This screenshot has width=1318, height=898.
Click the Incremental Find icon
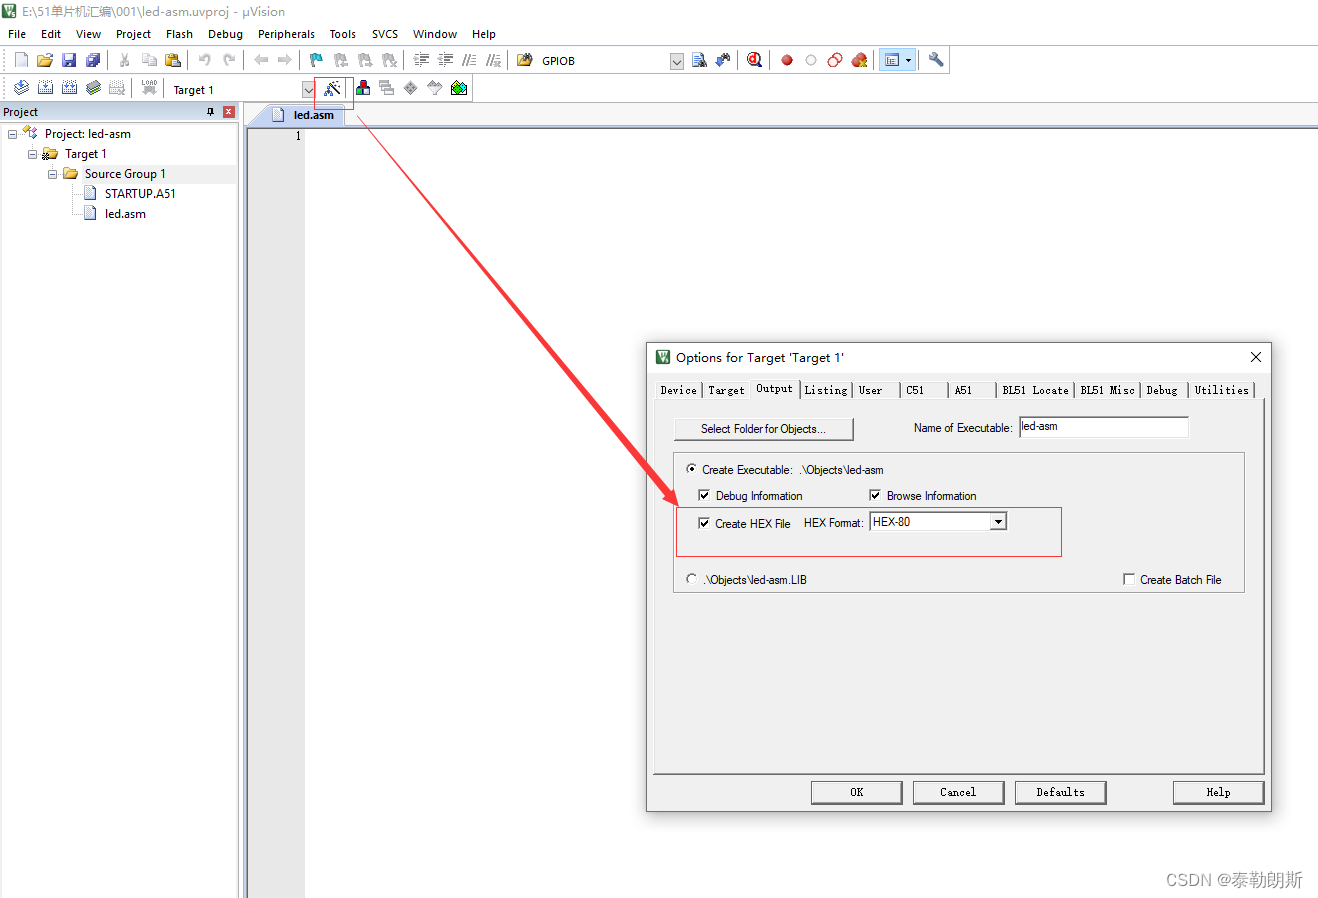click(x=723, y=60)
